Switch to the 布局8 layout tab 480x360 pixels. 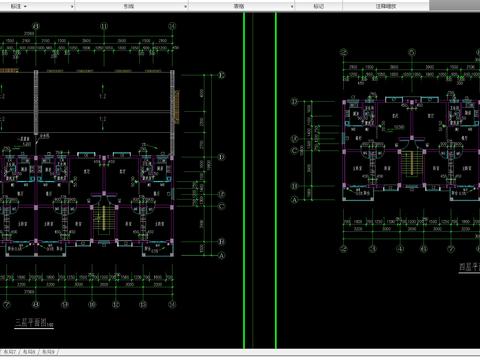coord(29,352)
